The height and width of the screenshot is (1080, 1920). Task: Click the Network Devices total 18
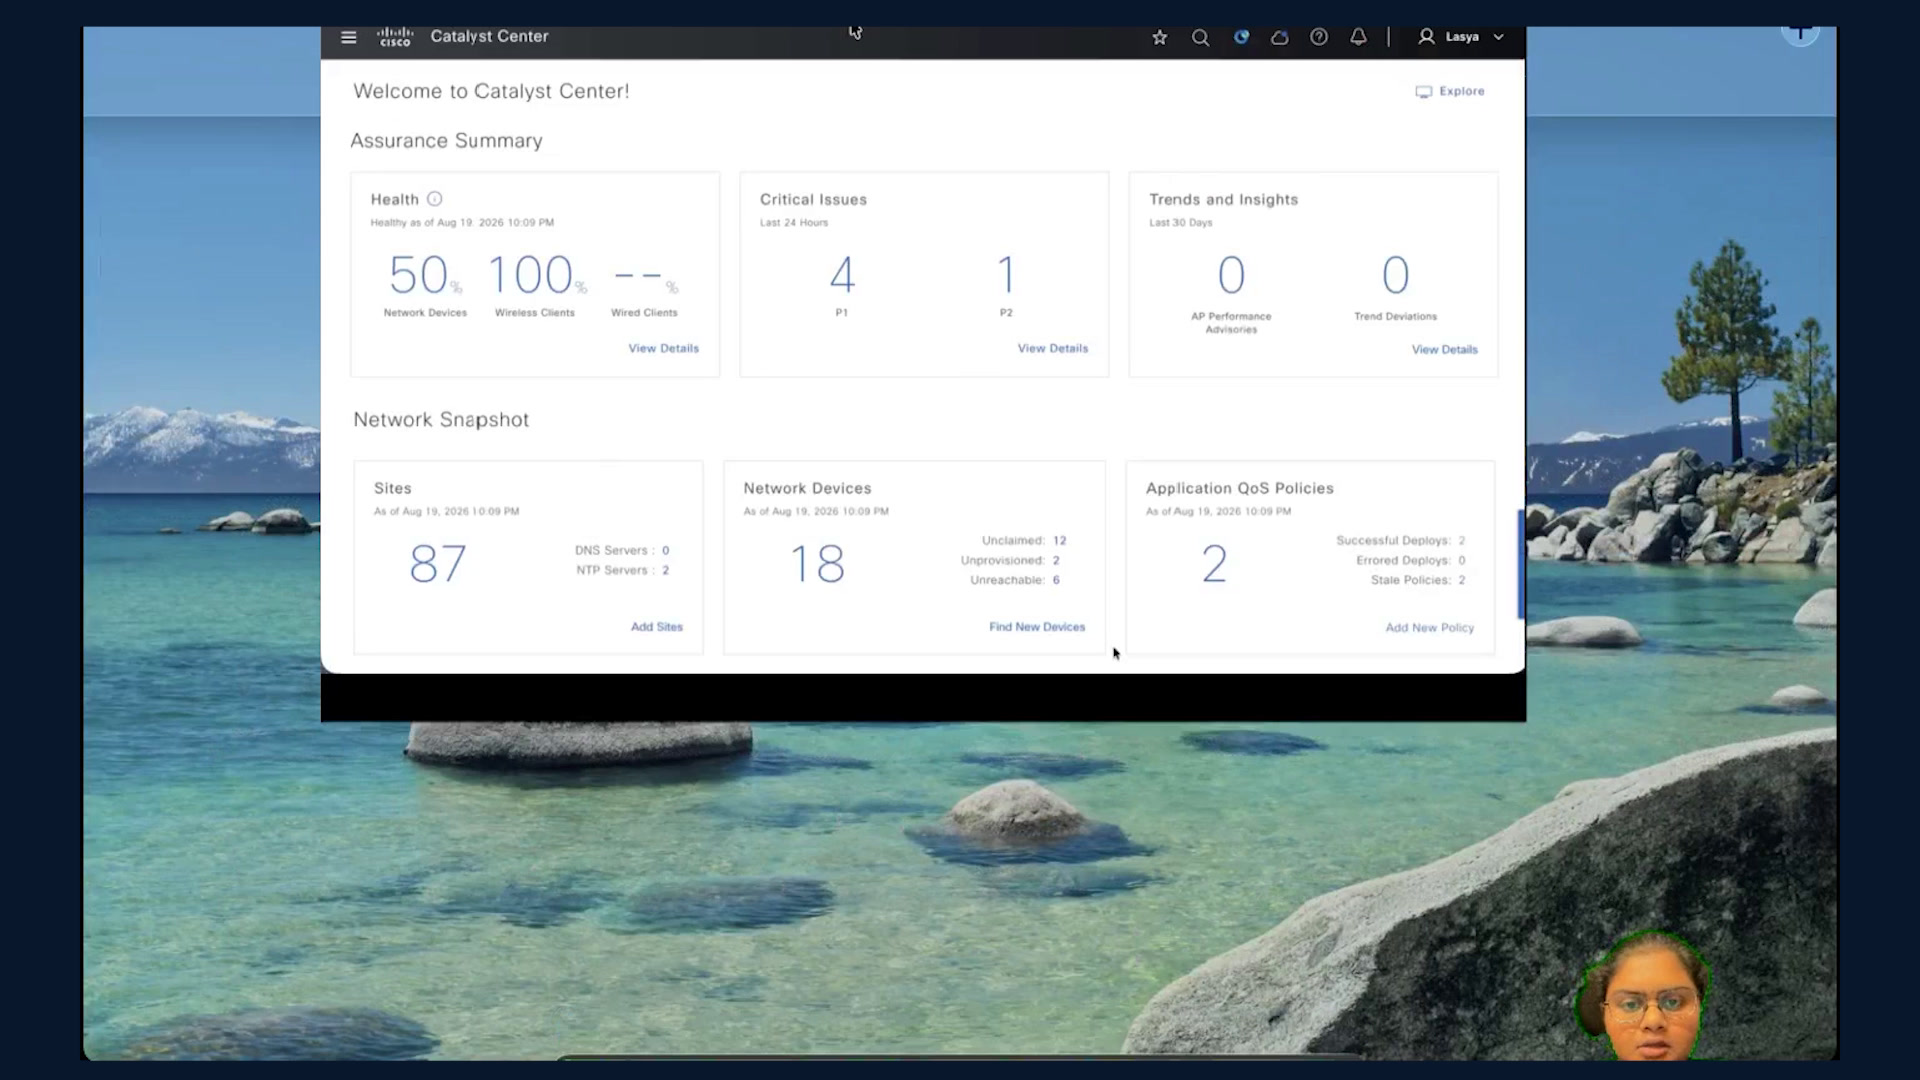[x=817, y=563]
